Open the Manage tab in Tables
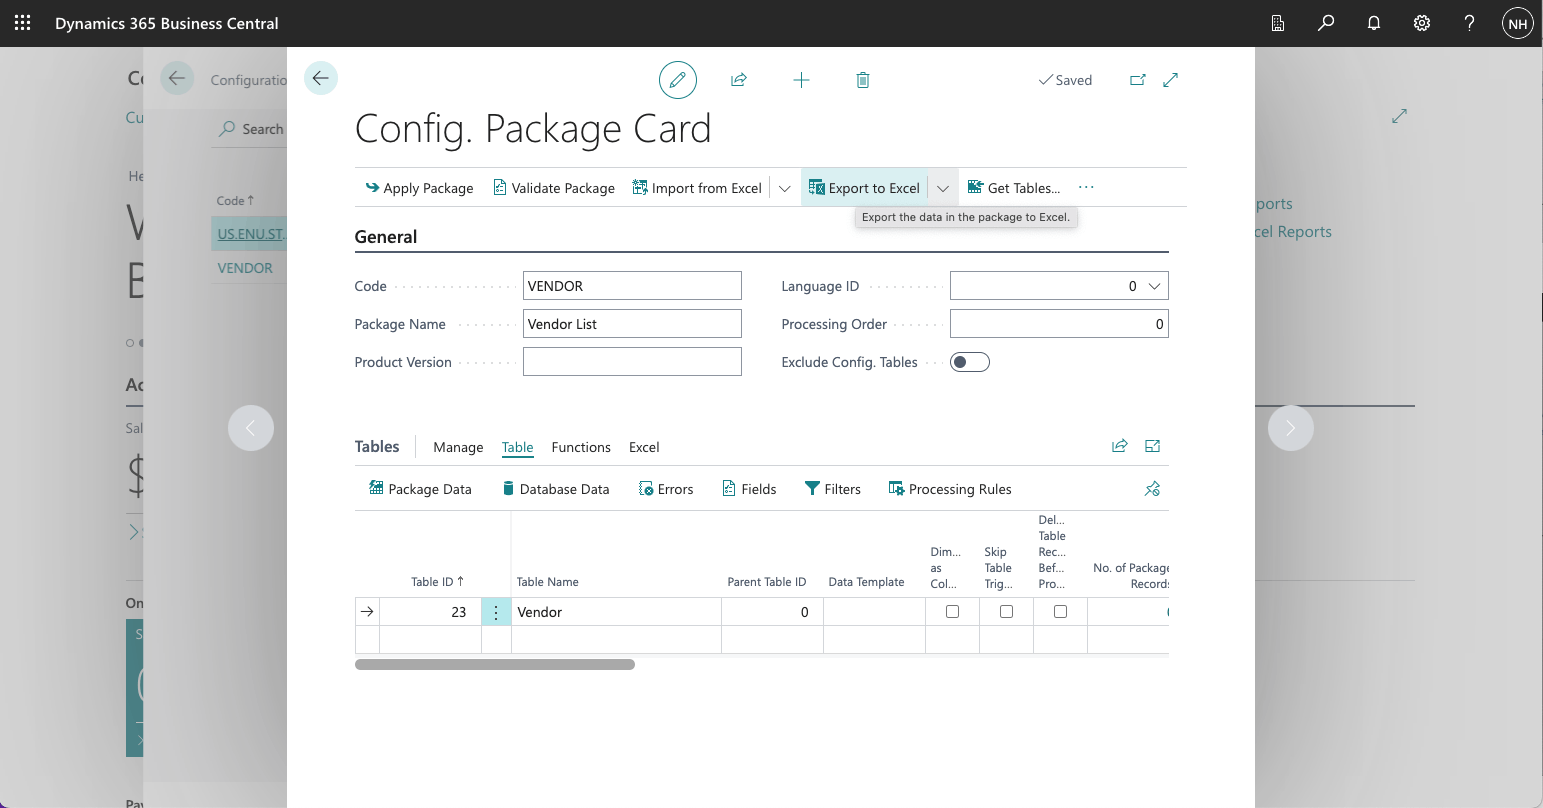 coord(458,447)
